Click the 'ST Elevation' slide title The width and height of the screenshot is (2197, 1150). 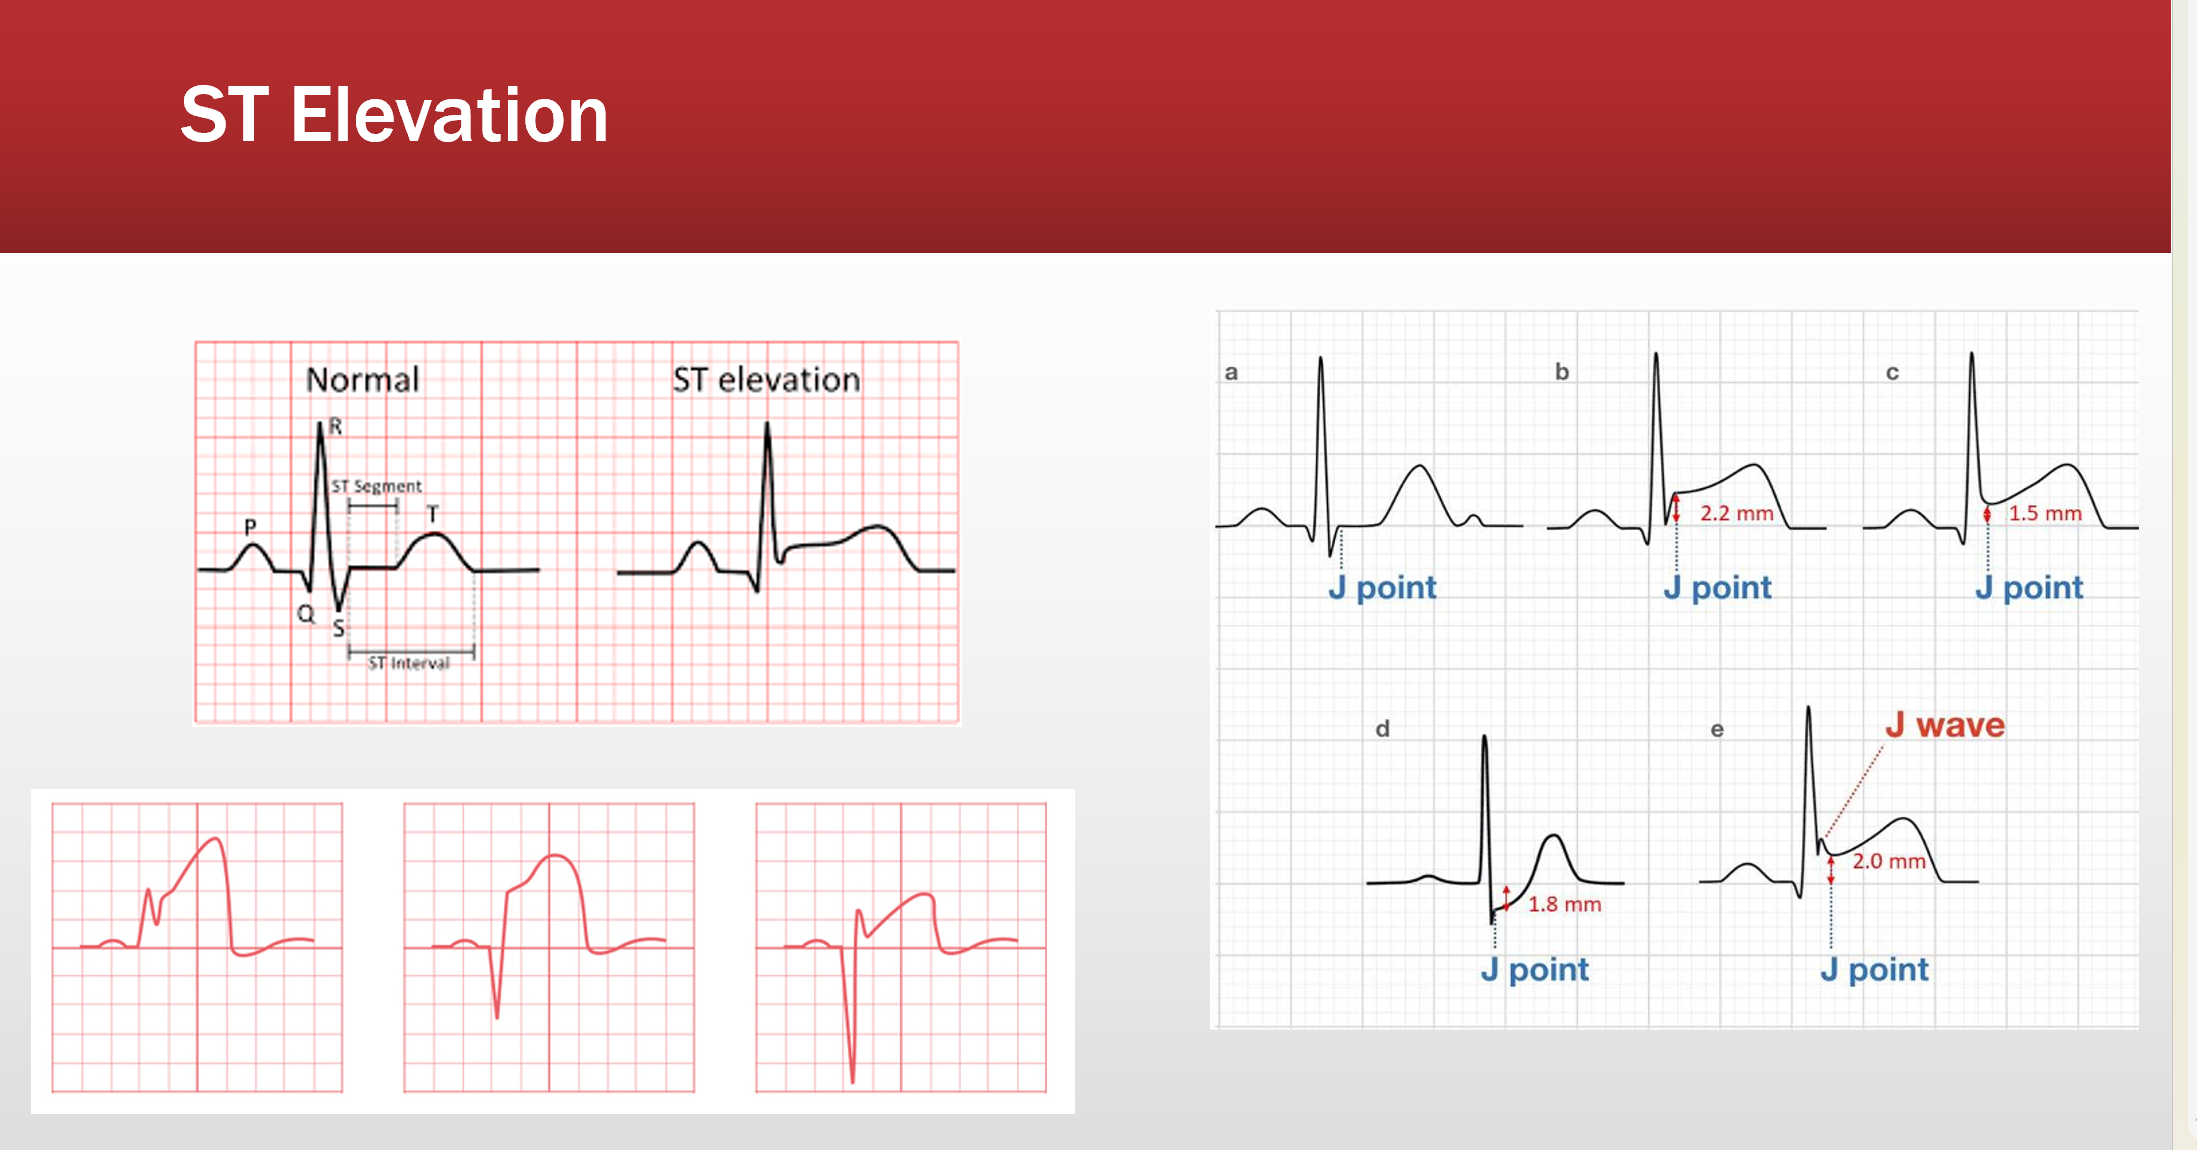[394, 115]
